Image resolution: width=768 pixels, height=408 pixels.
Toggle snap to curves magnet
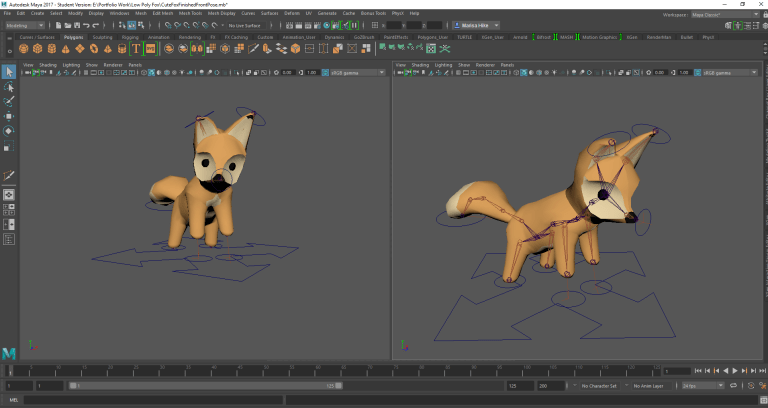(177, 25)
